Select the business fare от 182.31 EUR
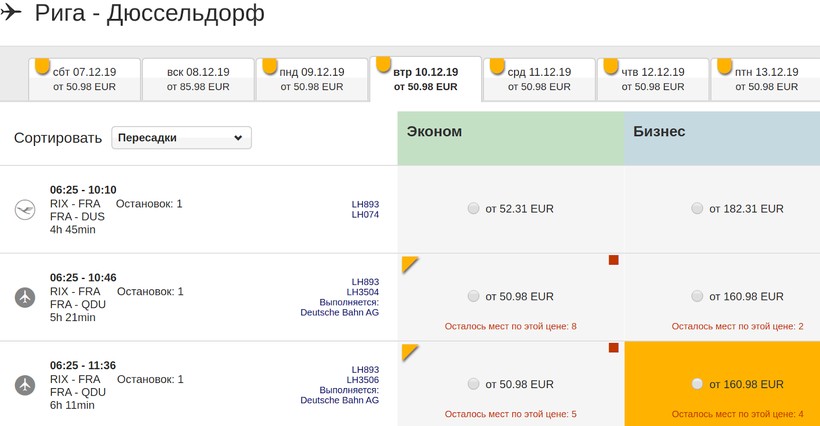 (x=697, y=209)
